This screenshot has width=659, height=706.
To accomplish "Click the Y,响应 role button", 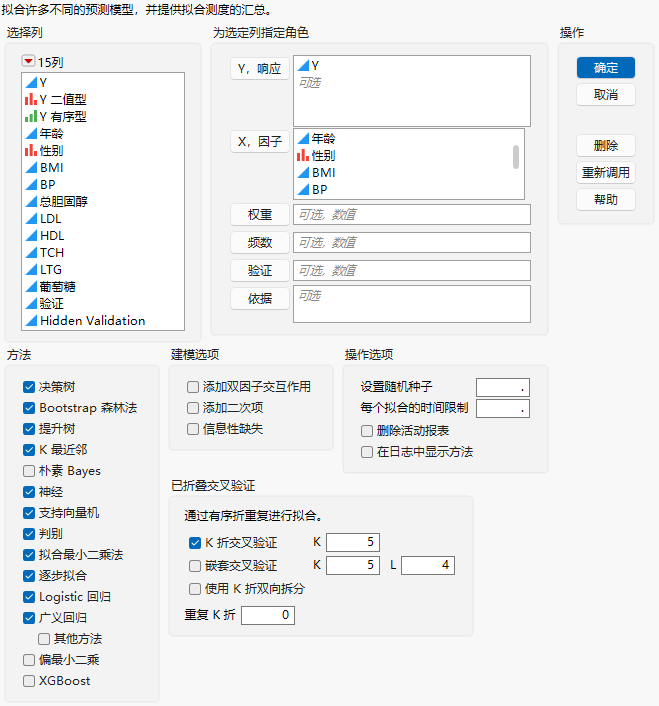I will click(260, 69).
